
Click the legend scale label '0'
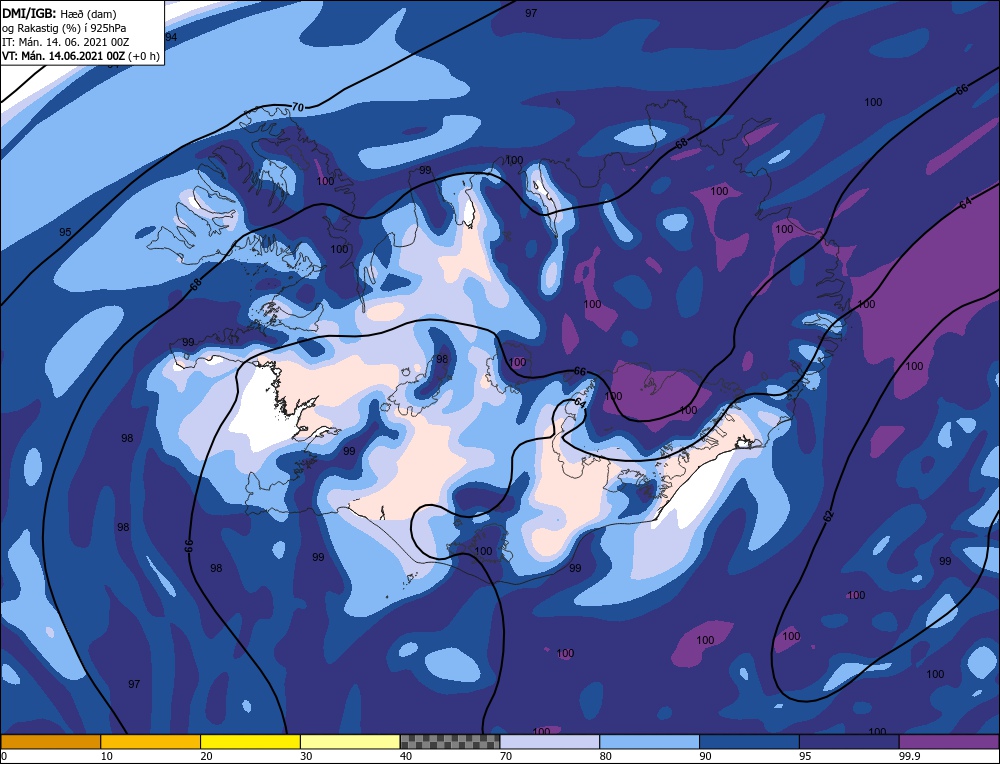[4, 756]
